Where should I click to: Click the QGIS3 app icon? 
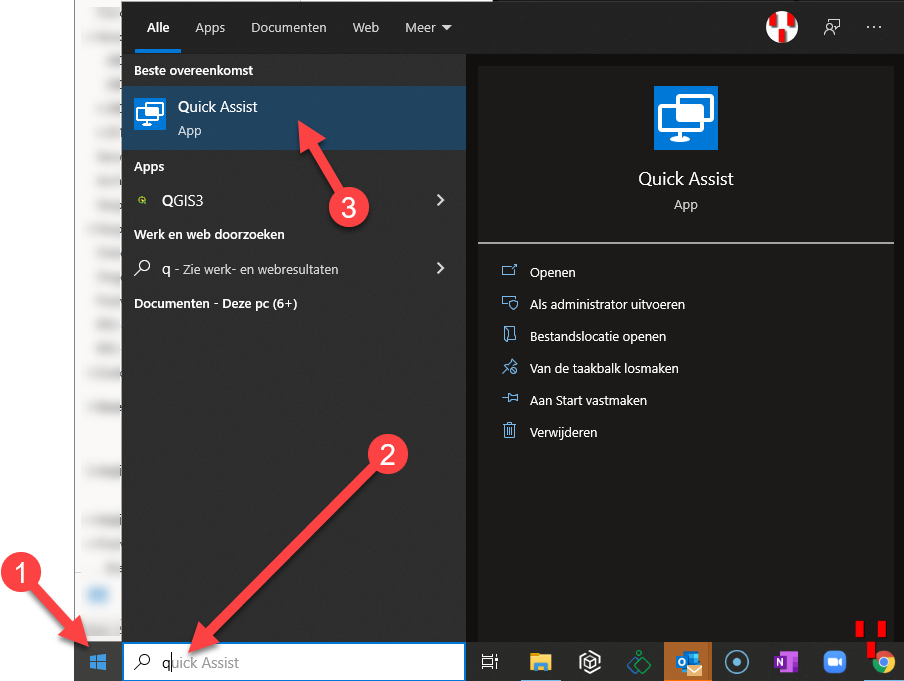pos(142,201)
